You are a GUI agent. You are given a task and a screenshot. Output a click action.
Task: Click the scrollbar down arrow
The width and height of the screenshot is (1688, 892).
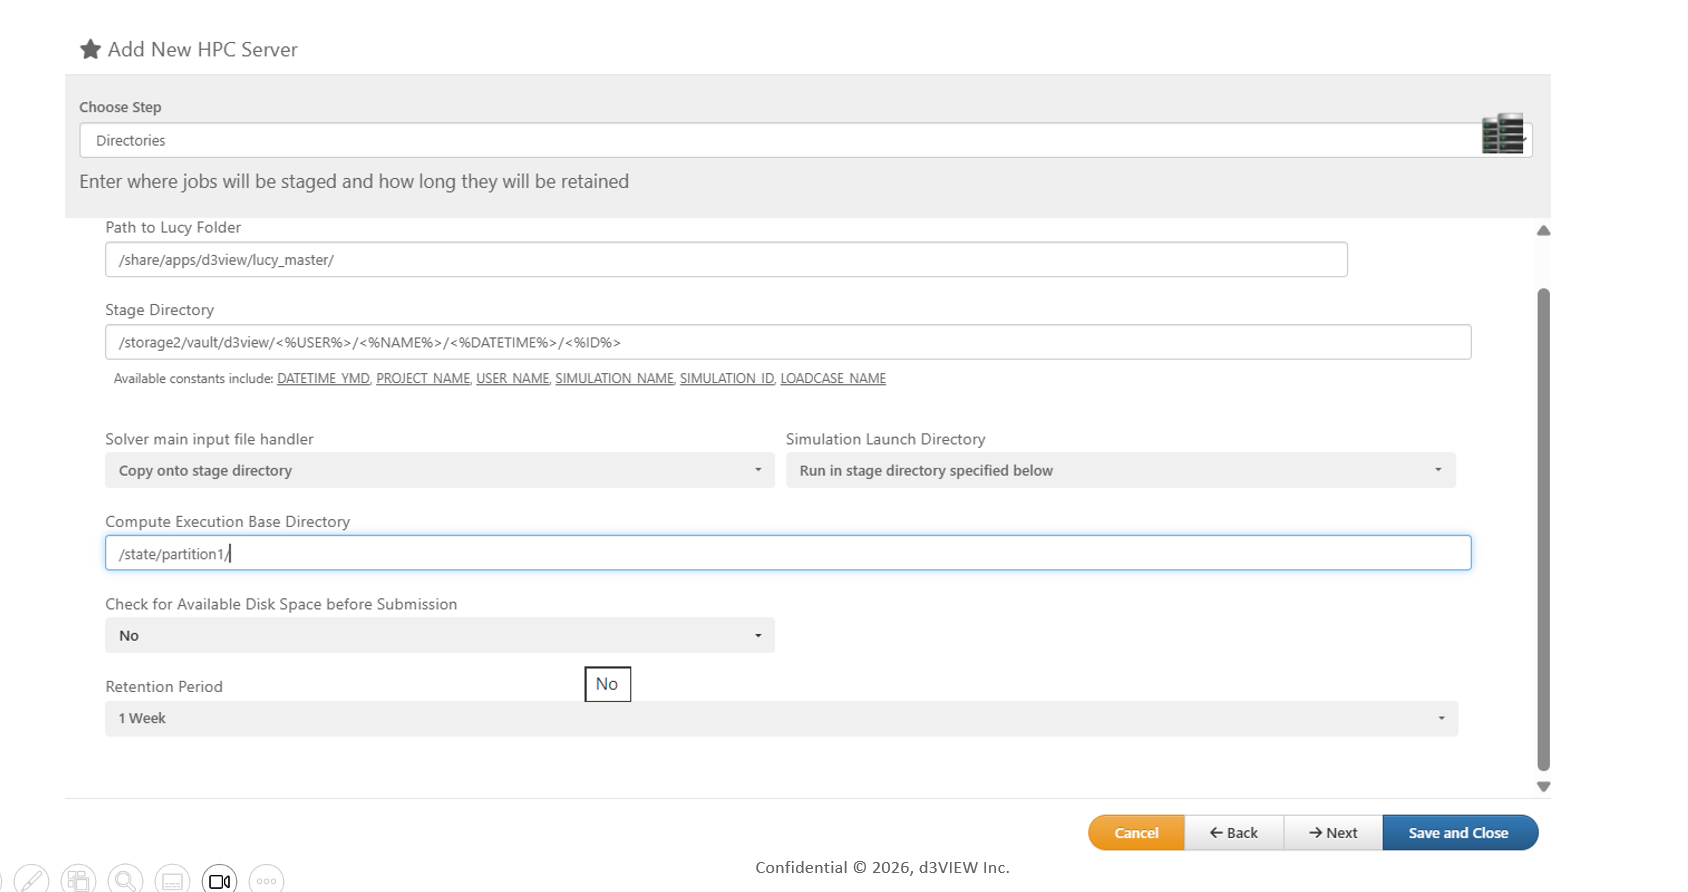click(x=1543, y=787)
